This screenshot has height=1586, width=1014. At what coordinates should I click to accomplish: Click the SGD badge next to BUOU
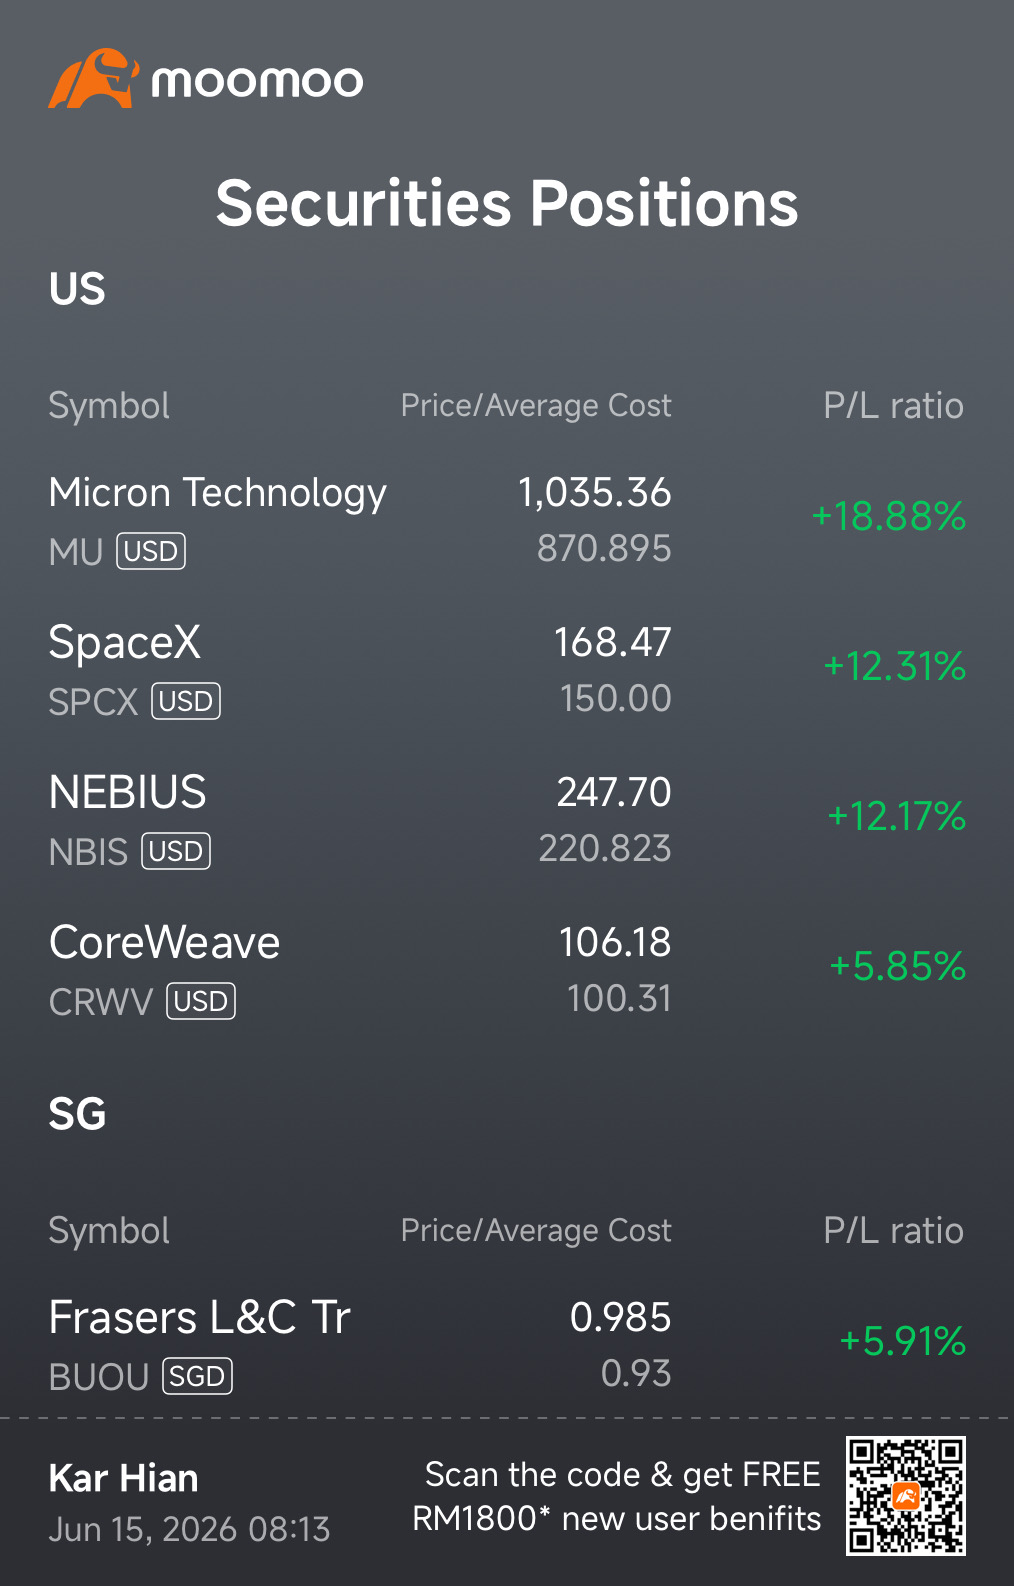point(197,1376)
